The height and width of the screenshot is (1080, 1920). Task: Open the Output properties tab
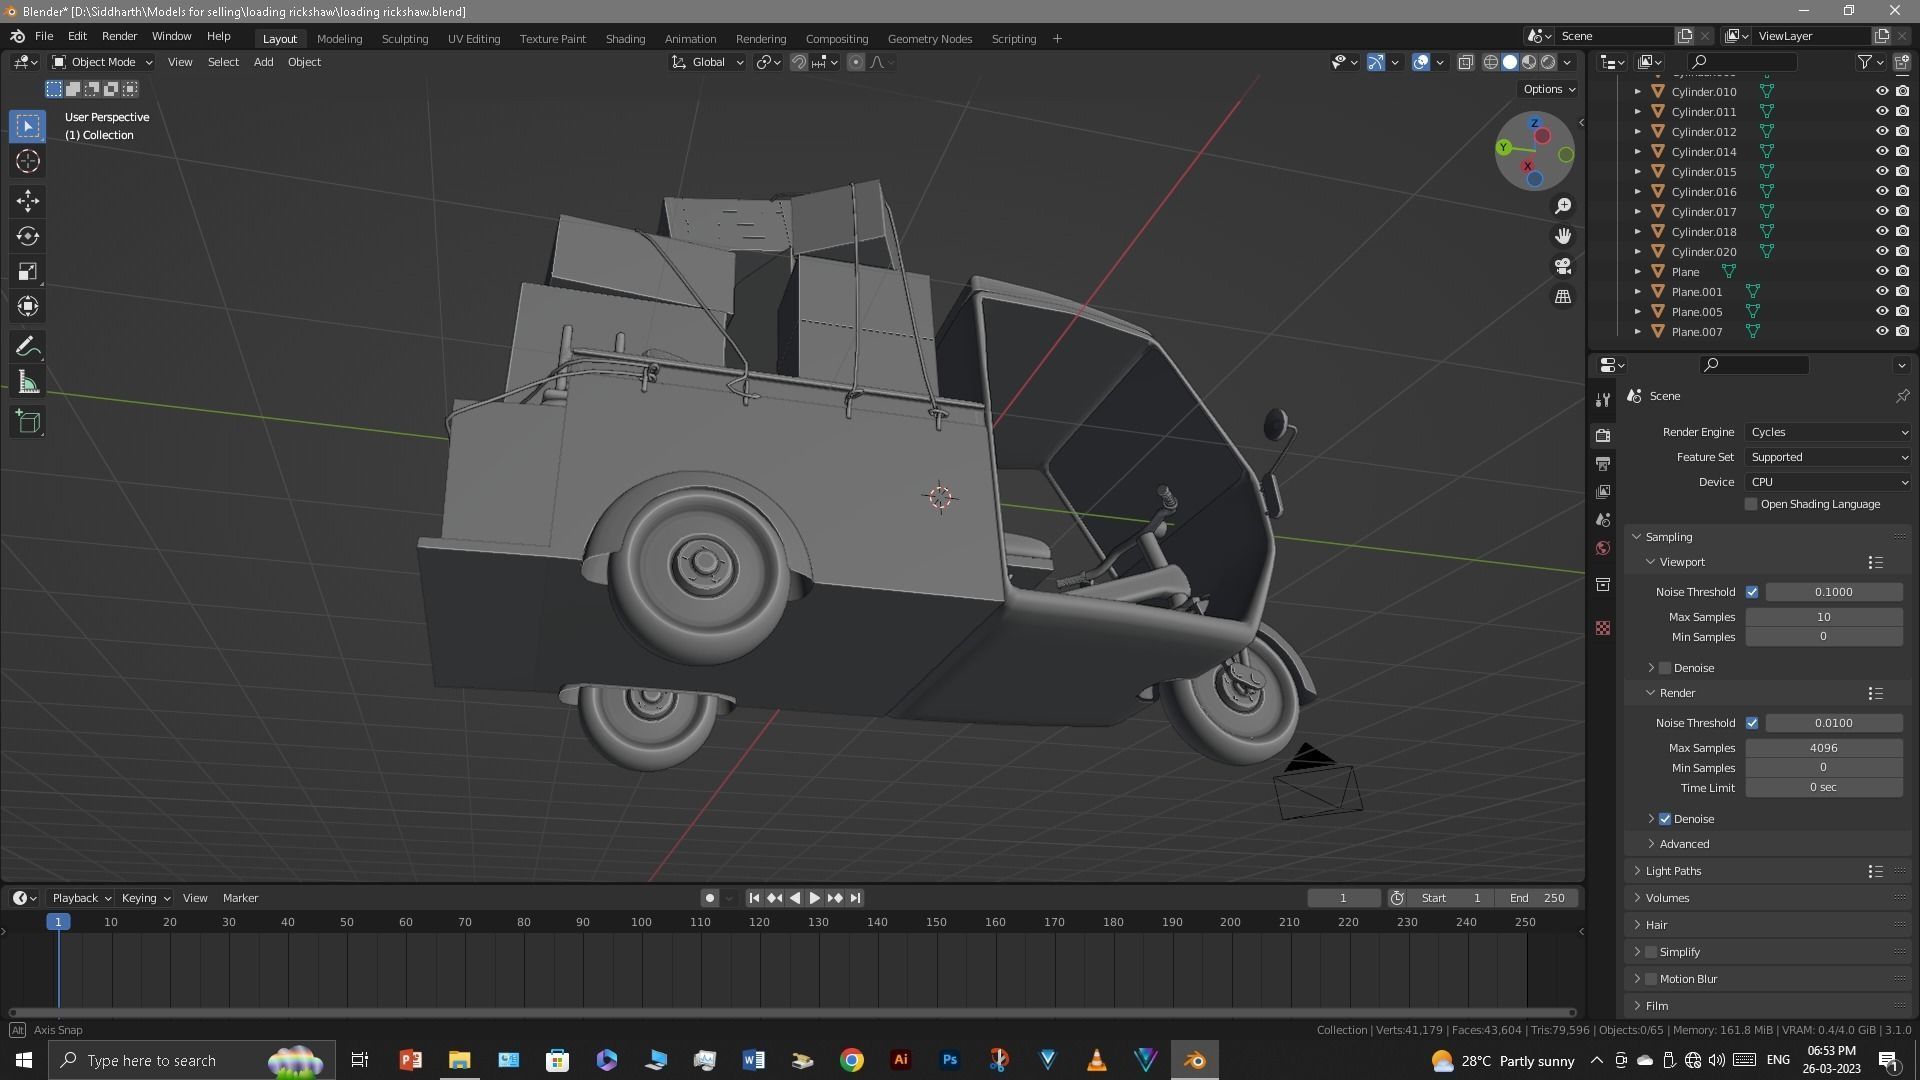[1603, 464]
